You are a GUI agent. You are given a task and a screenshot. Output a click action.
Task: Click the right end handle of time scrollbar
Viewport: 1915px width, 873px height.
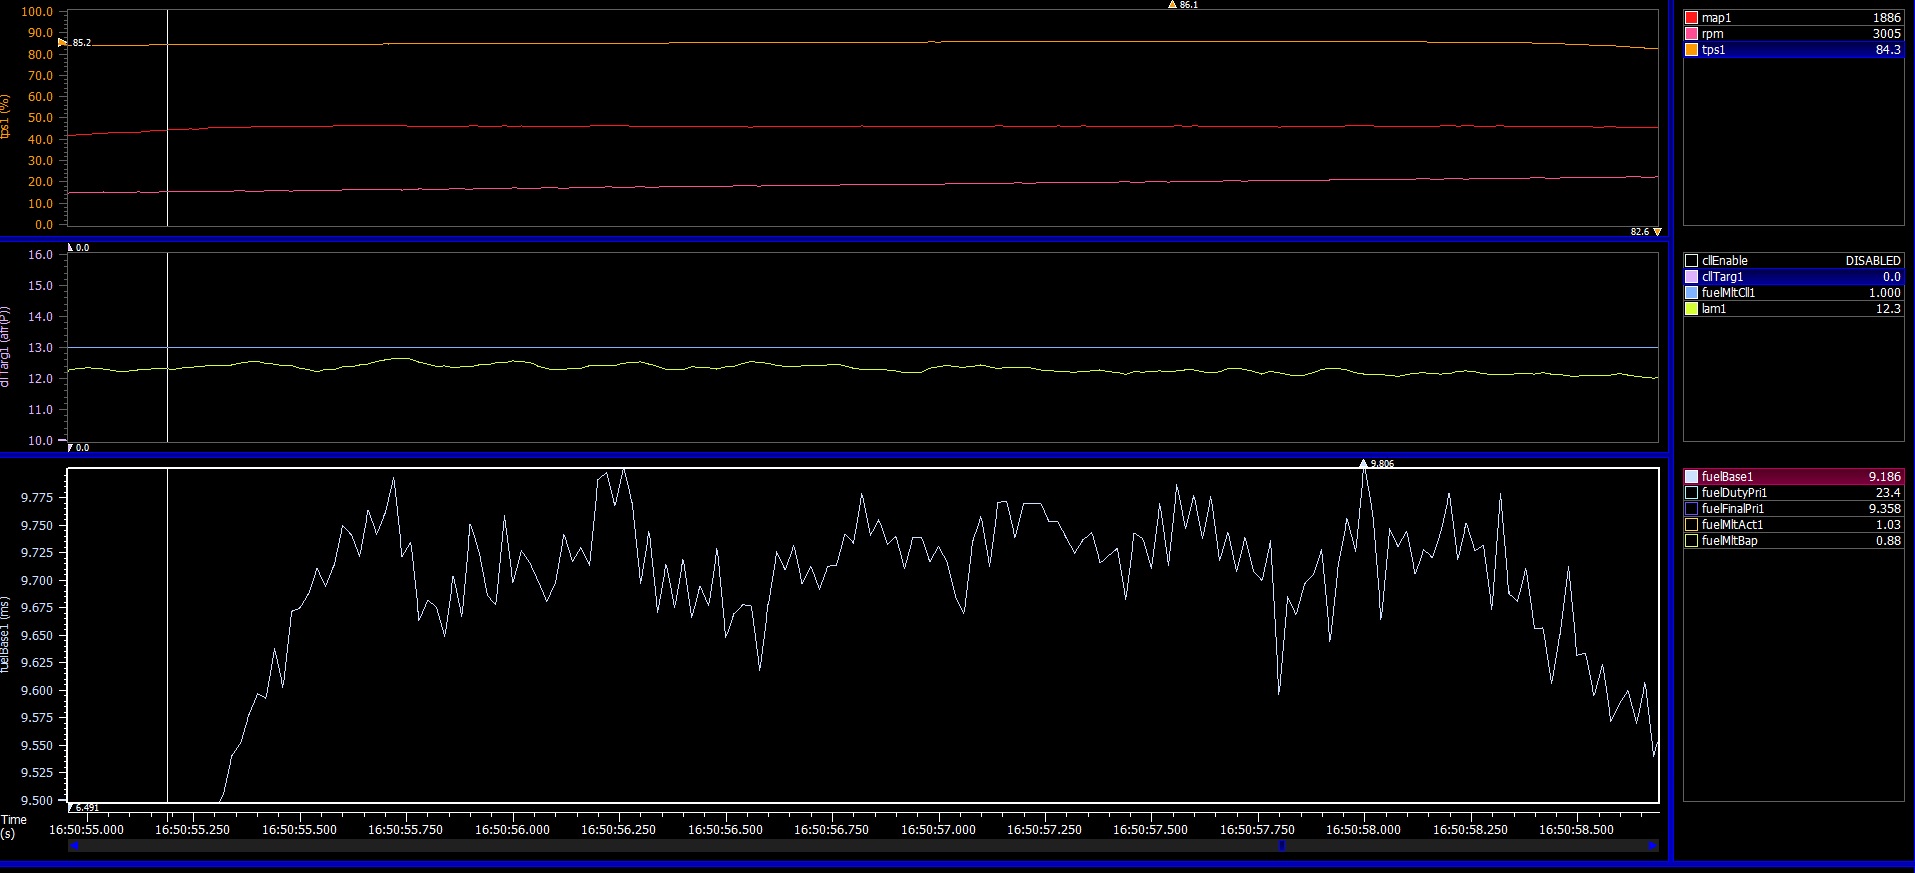(1651, 846)
